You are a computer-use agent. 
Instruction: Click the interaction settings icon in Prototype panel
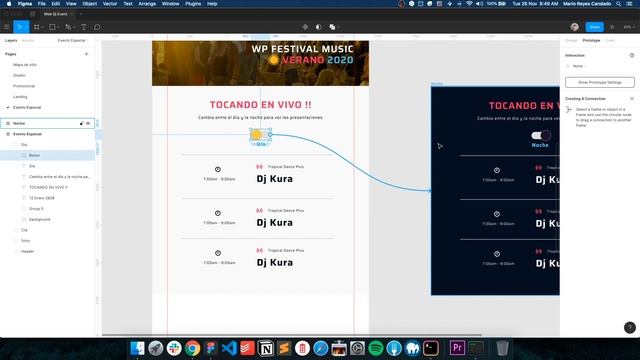[x=631, y=55]
